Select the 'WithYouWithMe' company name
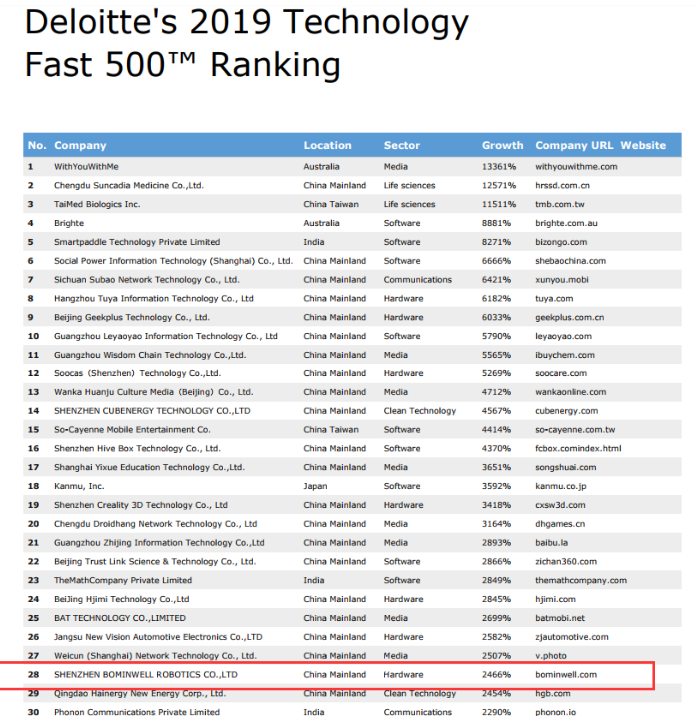Image resolution: width=696 pixels, height=721 pixels. pyautogui.click(x=86, y=166)
